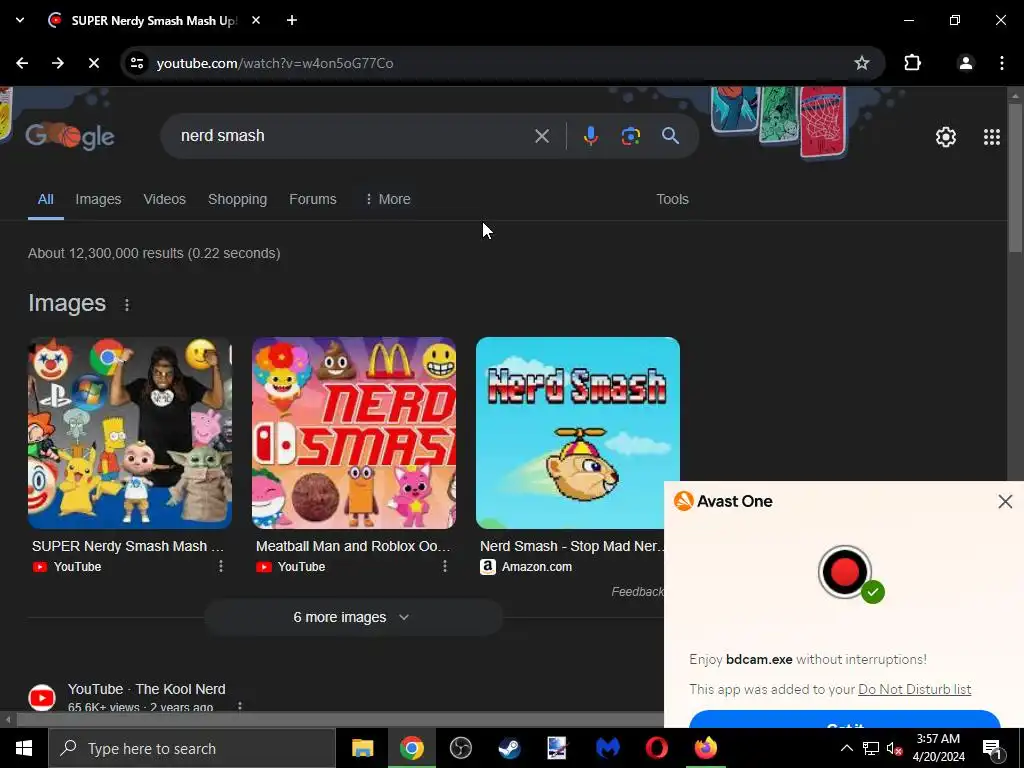This screenshot has height=768, width=1024.
Task: Bookmark this page with the star
Action: click(x=862, y=63)
